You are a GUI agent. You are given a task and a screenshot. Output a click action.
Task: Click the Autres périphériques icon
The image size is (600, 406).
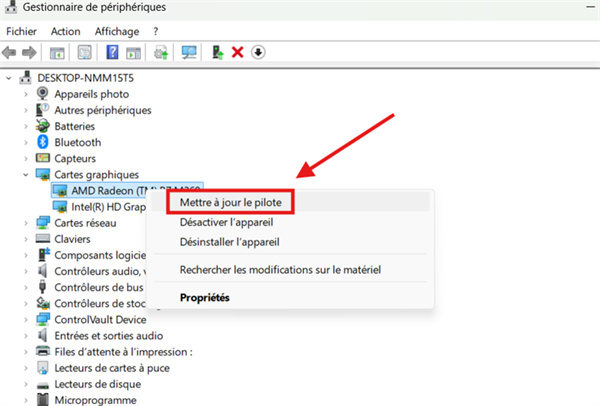click(x=42, y=110)
